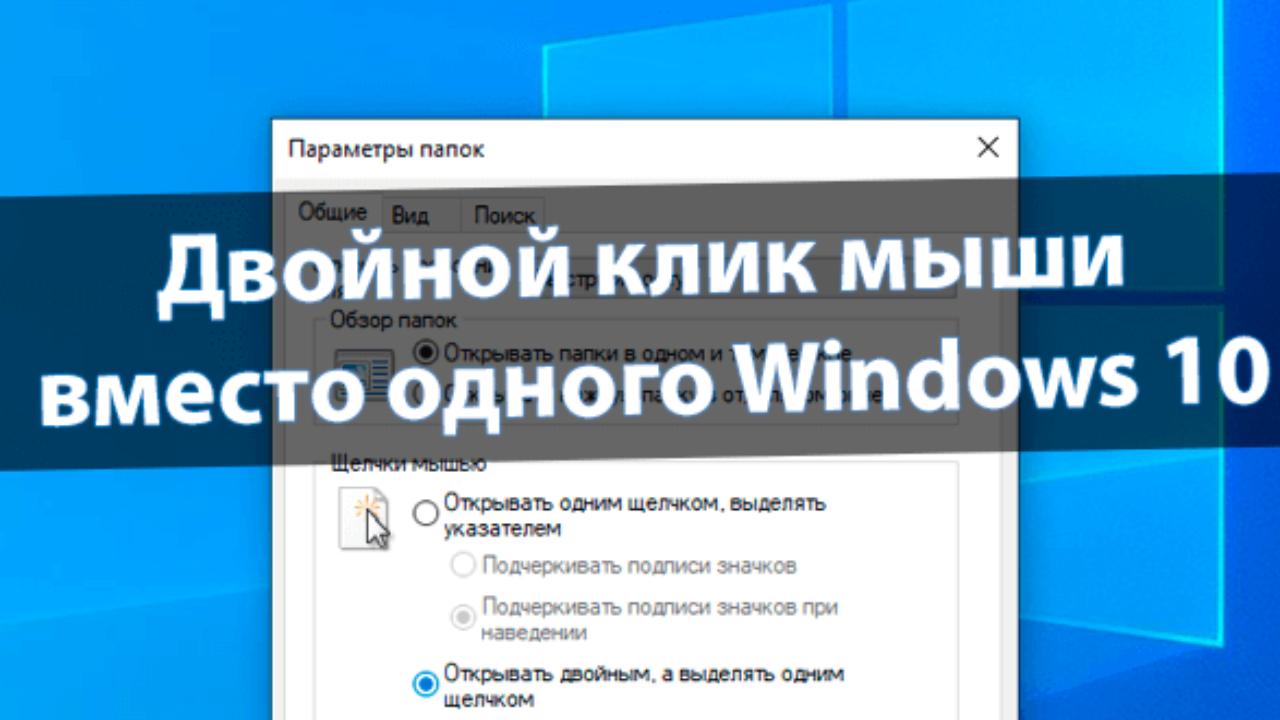Click the 'Параметры папок' window title
Image resolution: width=1280 pixels, height=720 pixels.
point(386,149)
